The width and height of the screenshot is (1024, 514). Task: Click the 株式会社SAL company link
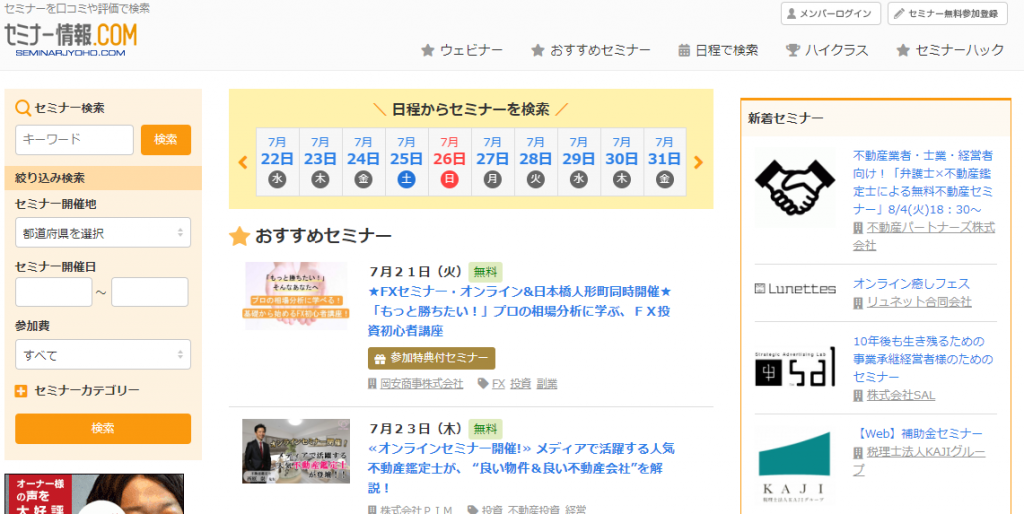coord(901,395)
